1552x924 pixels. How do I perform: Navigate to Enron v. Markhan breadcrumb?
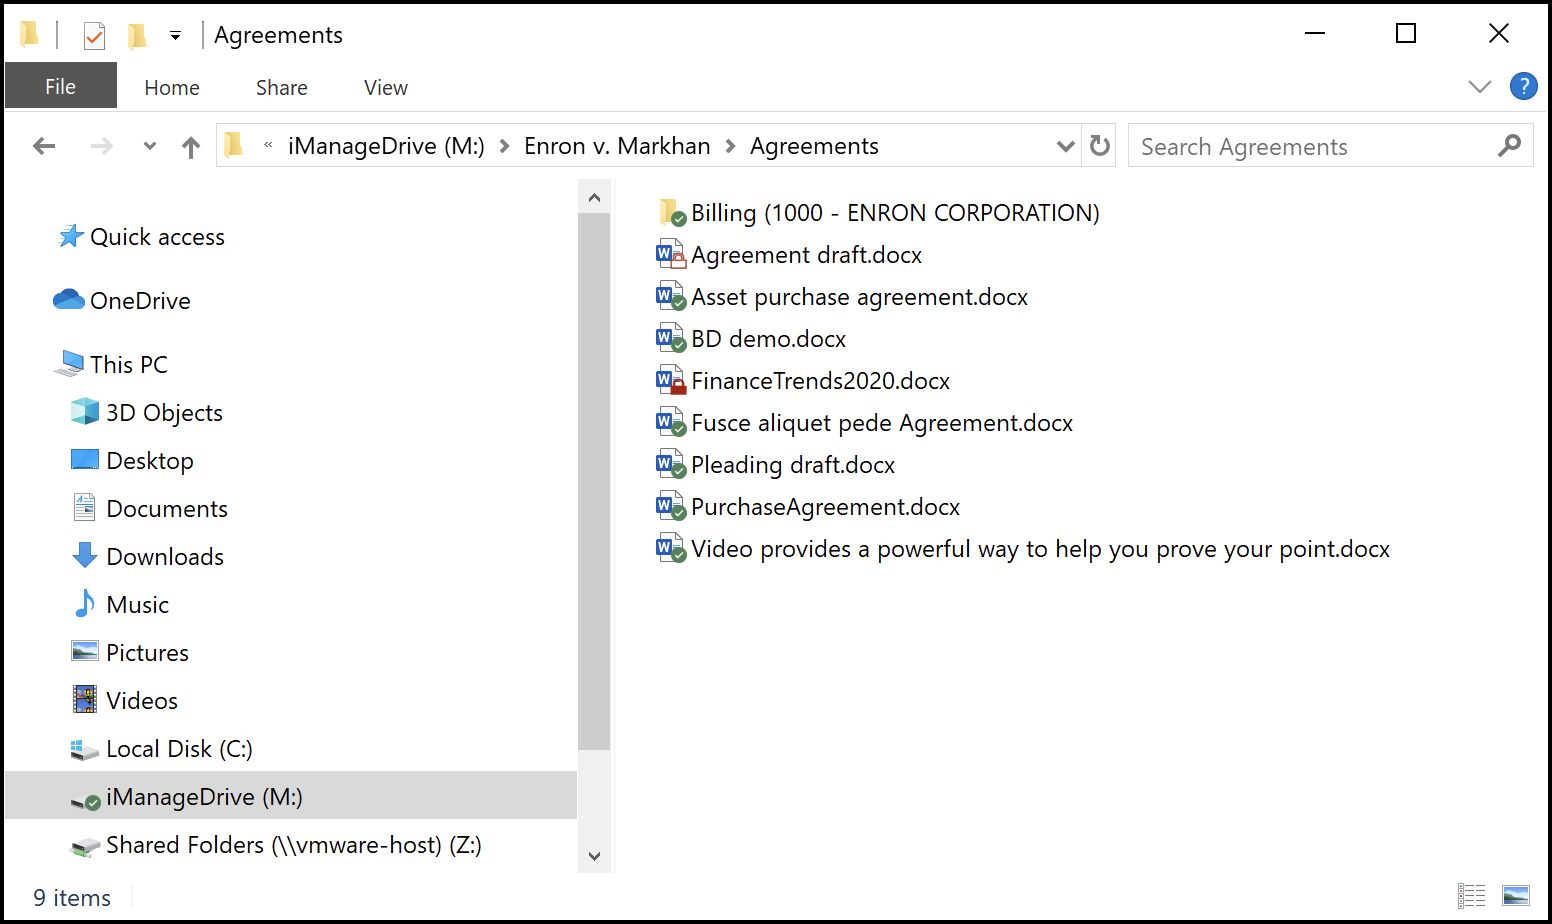[616, 146]
